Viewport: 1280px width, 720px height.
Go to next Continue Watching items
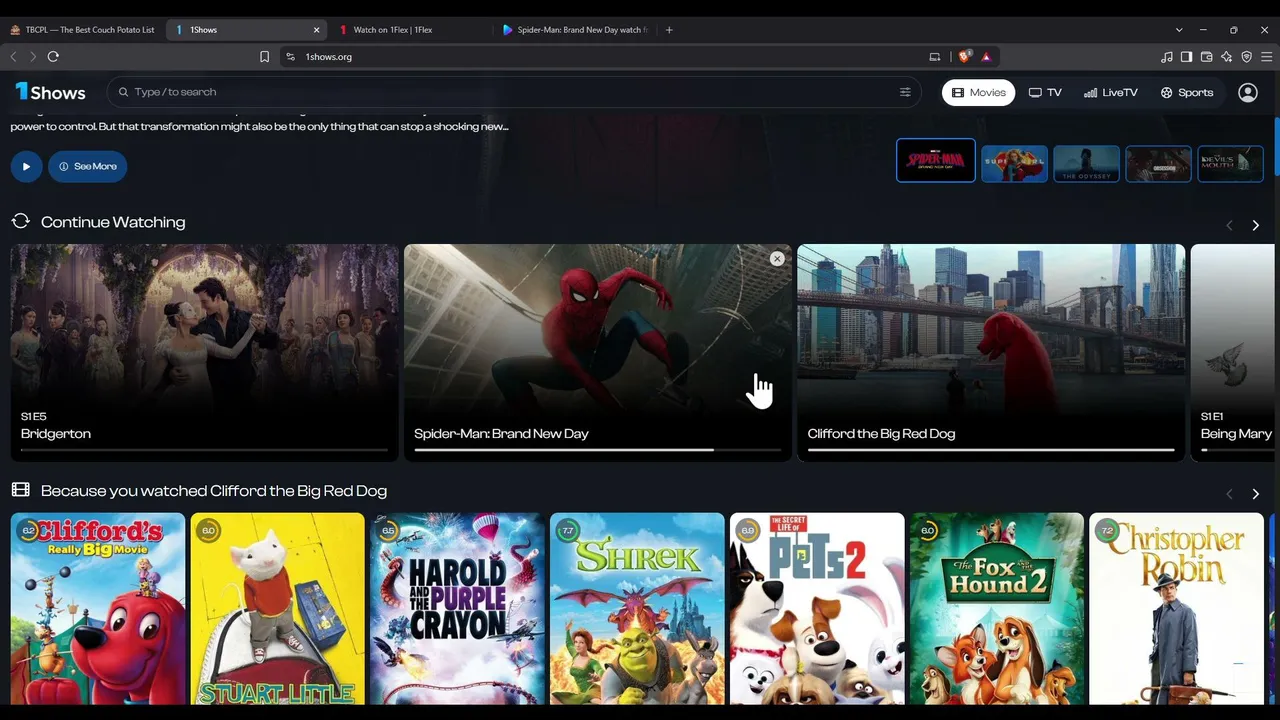[1256, 226]
